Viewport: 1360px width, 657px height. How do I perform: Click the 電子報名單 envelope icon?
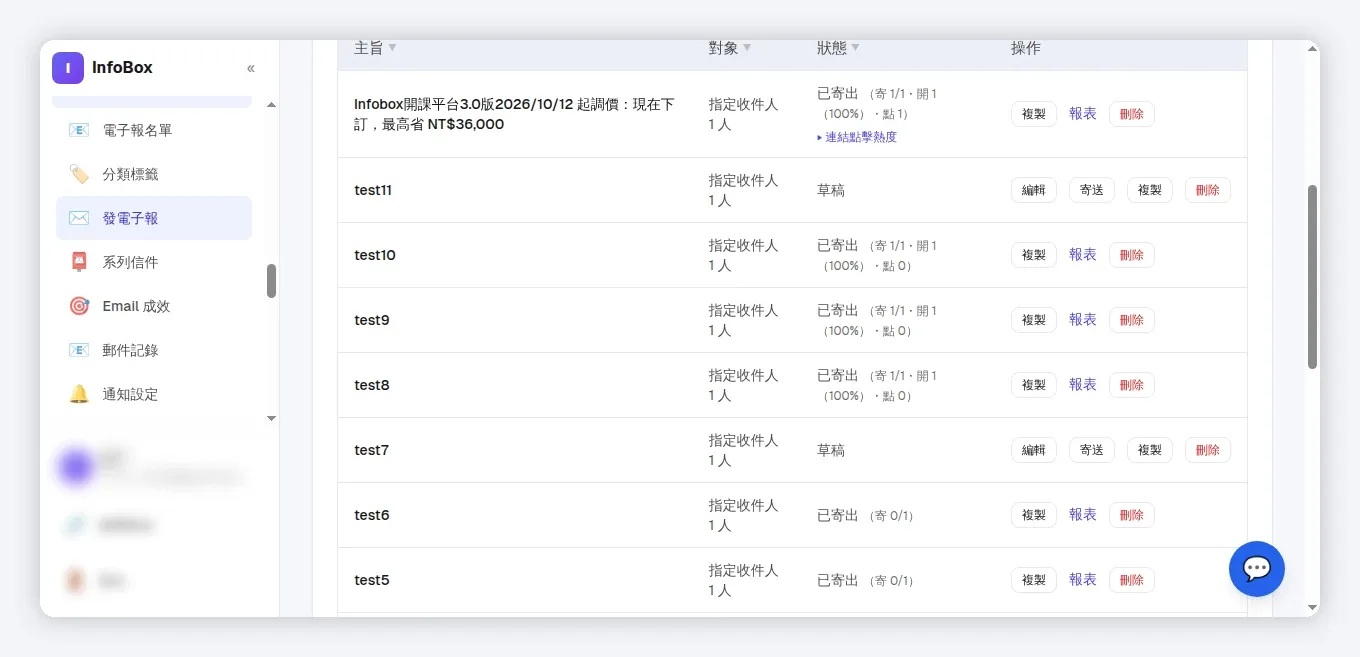pyautogui.click(x=79, y=130)
